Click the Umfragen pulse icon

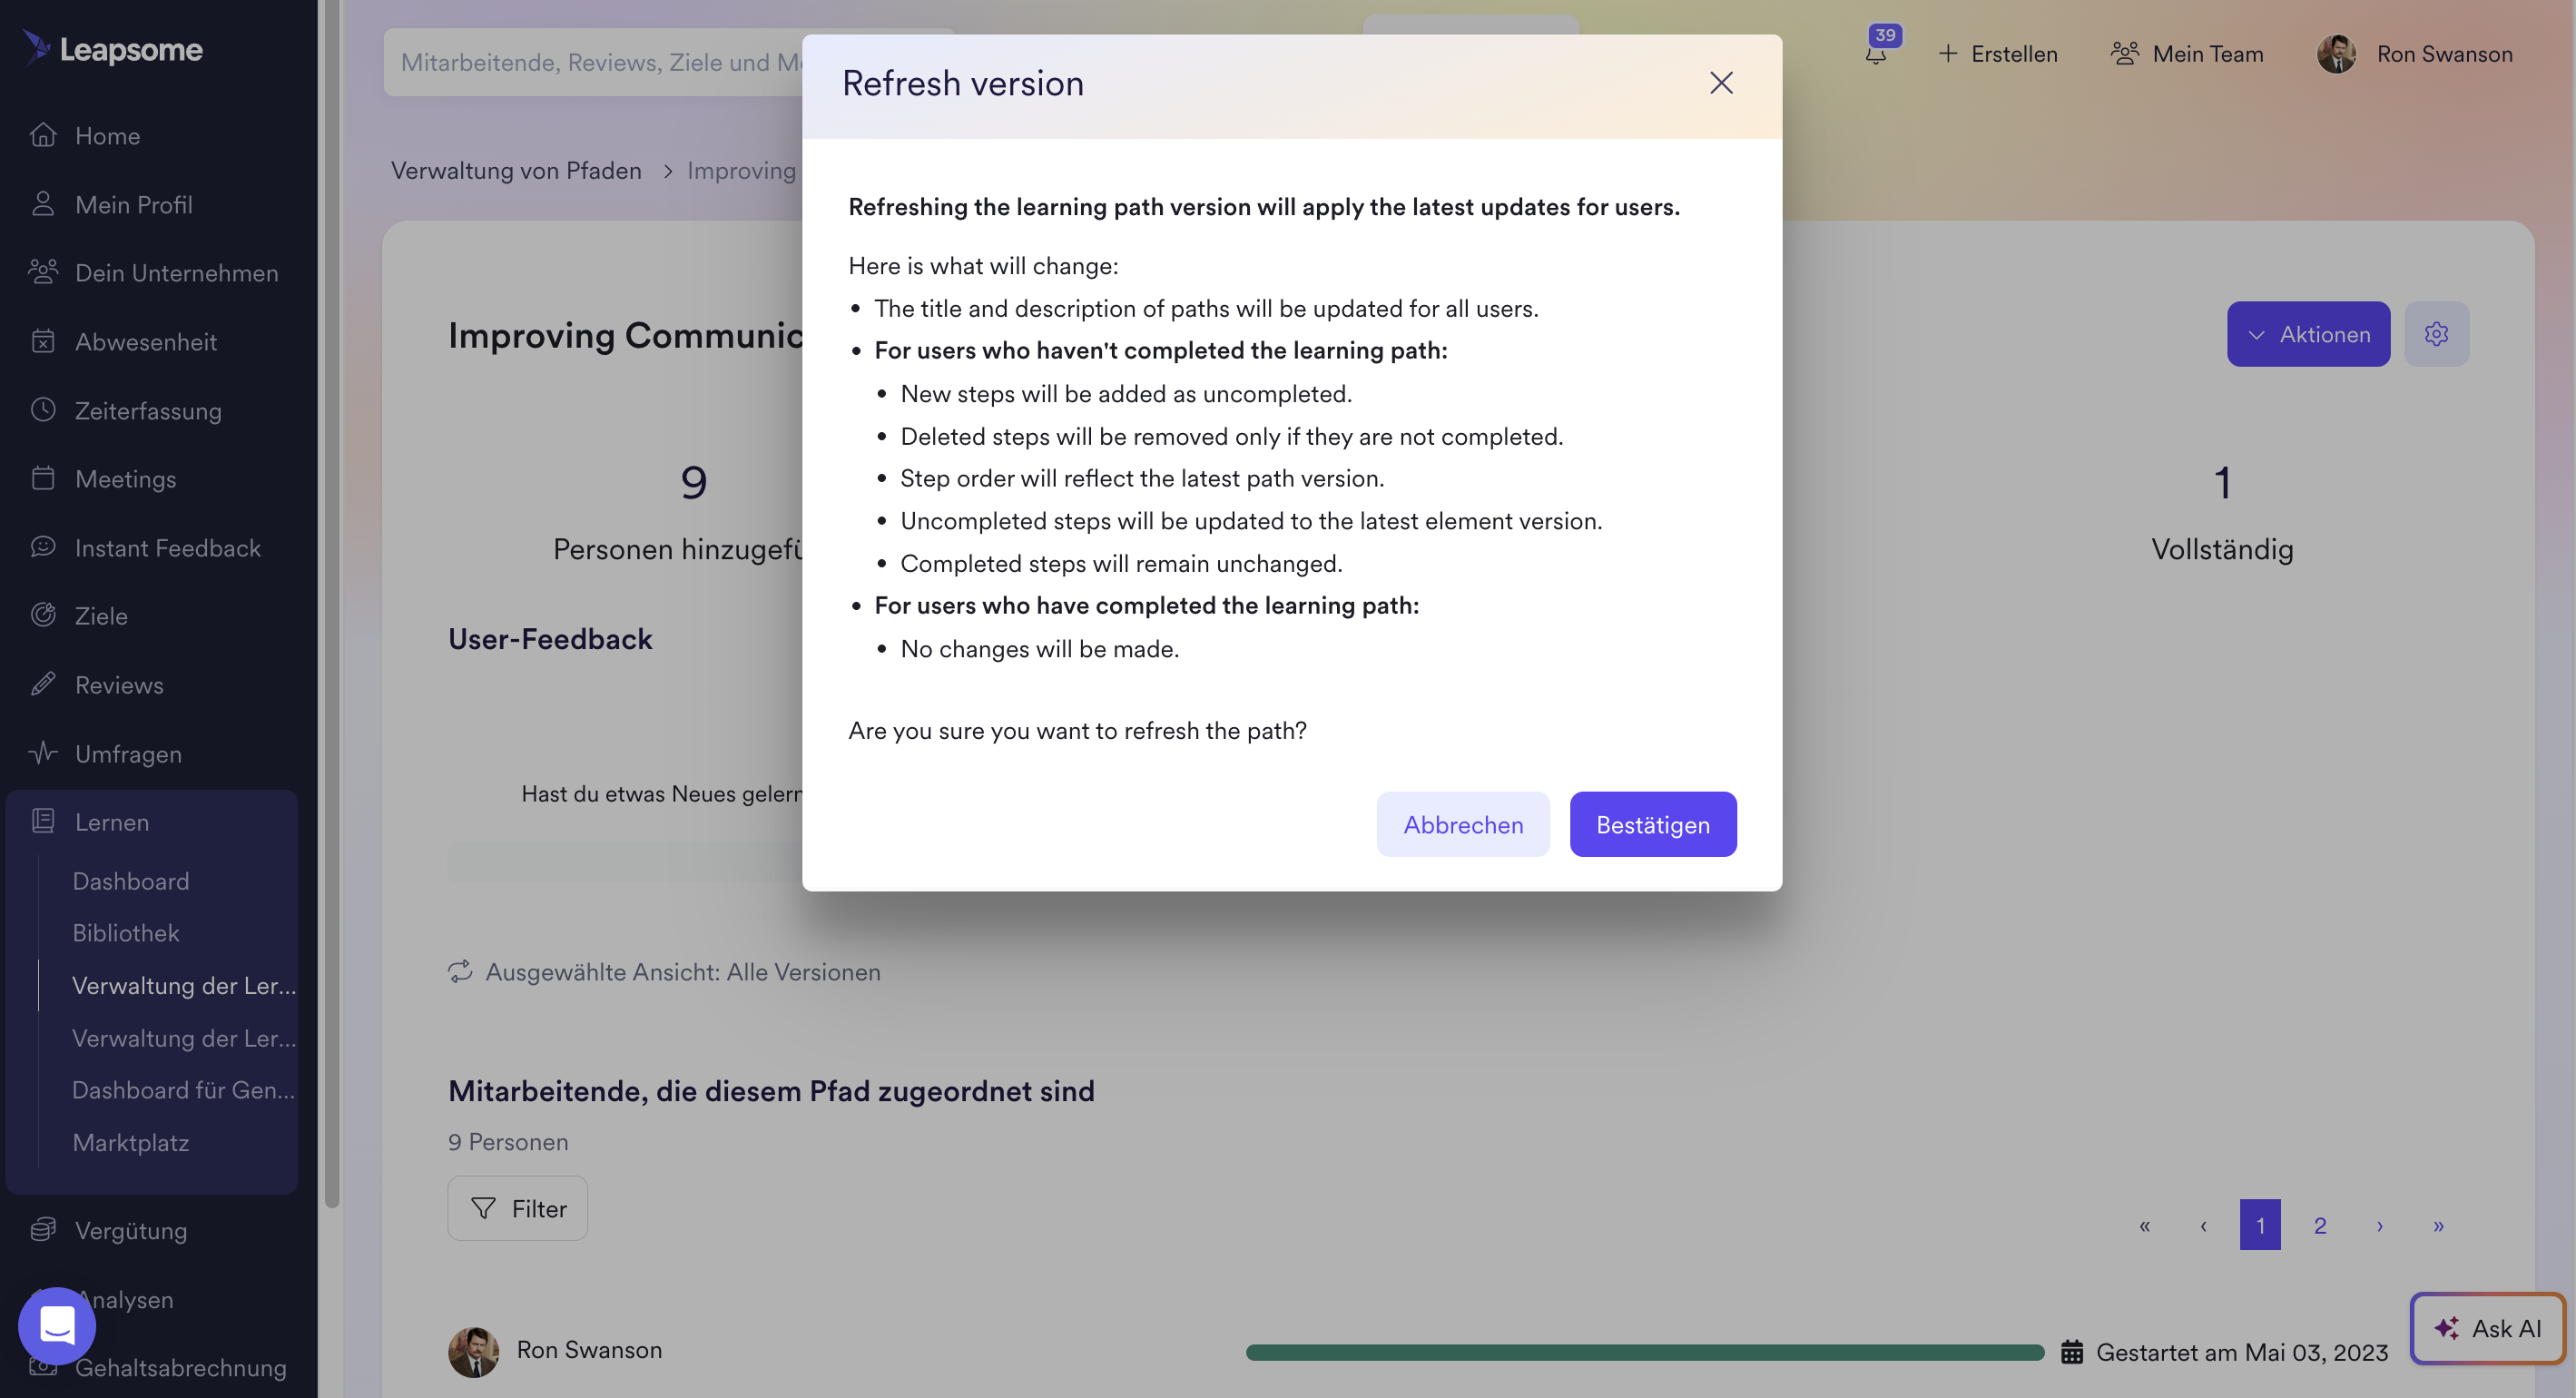43,753
